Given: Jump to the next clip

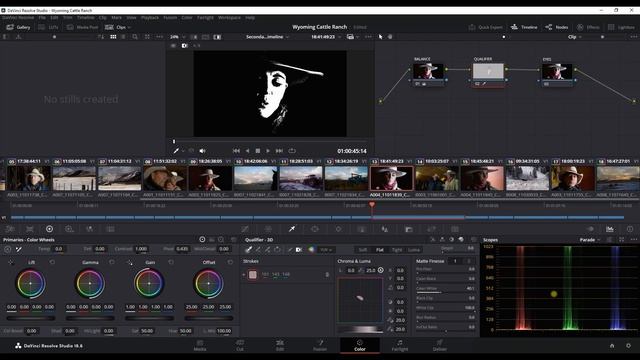Looking at the screenshot, I should (x=279, y=151).
